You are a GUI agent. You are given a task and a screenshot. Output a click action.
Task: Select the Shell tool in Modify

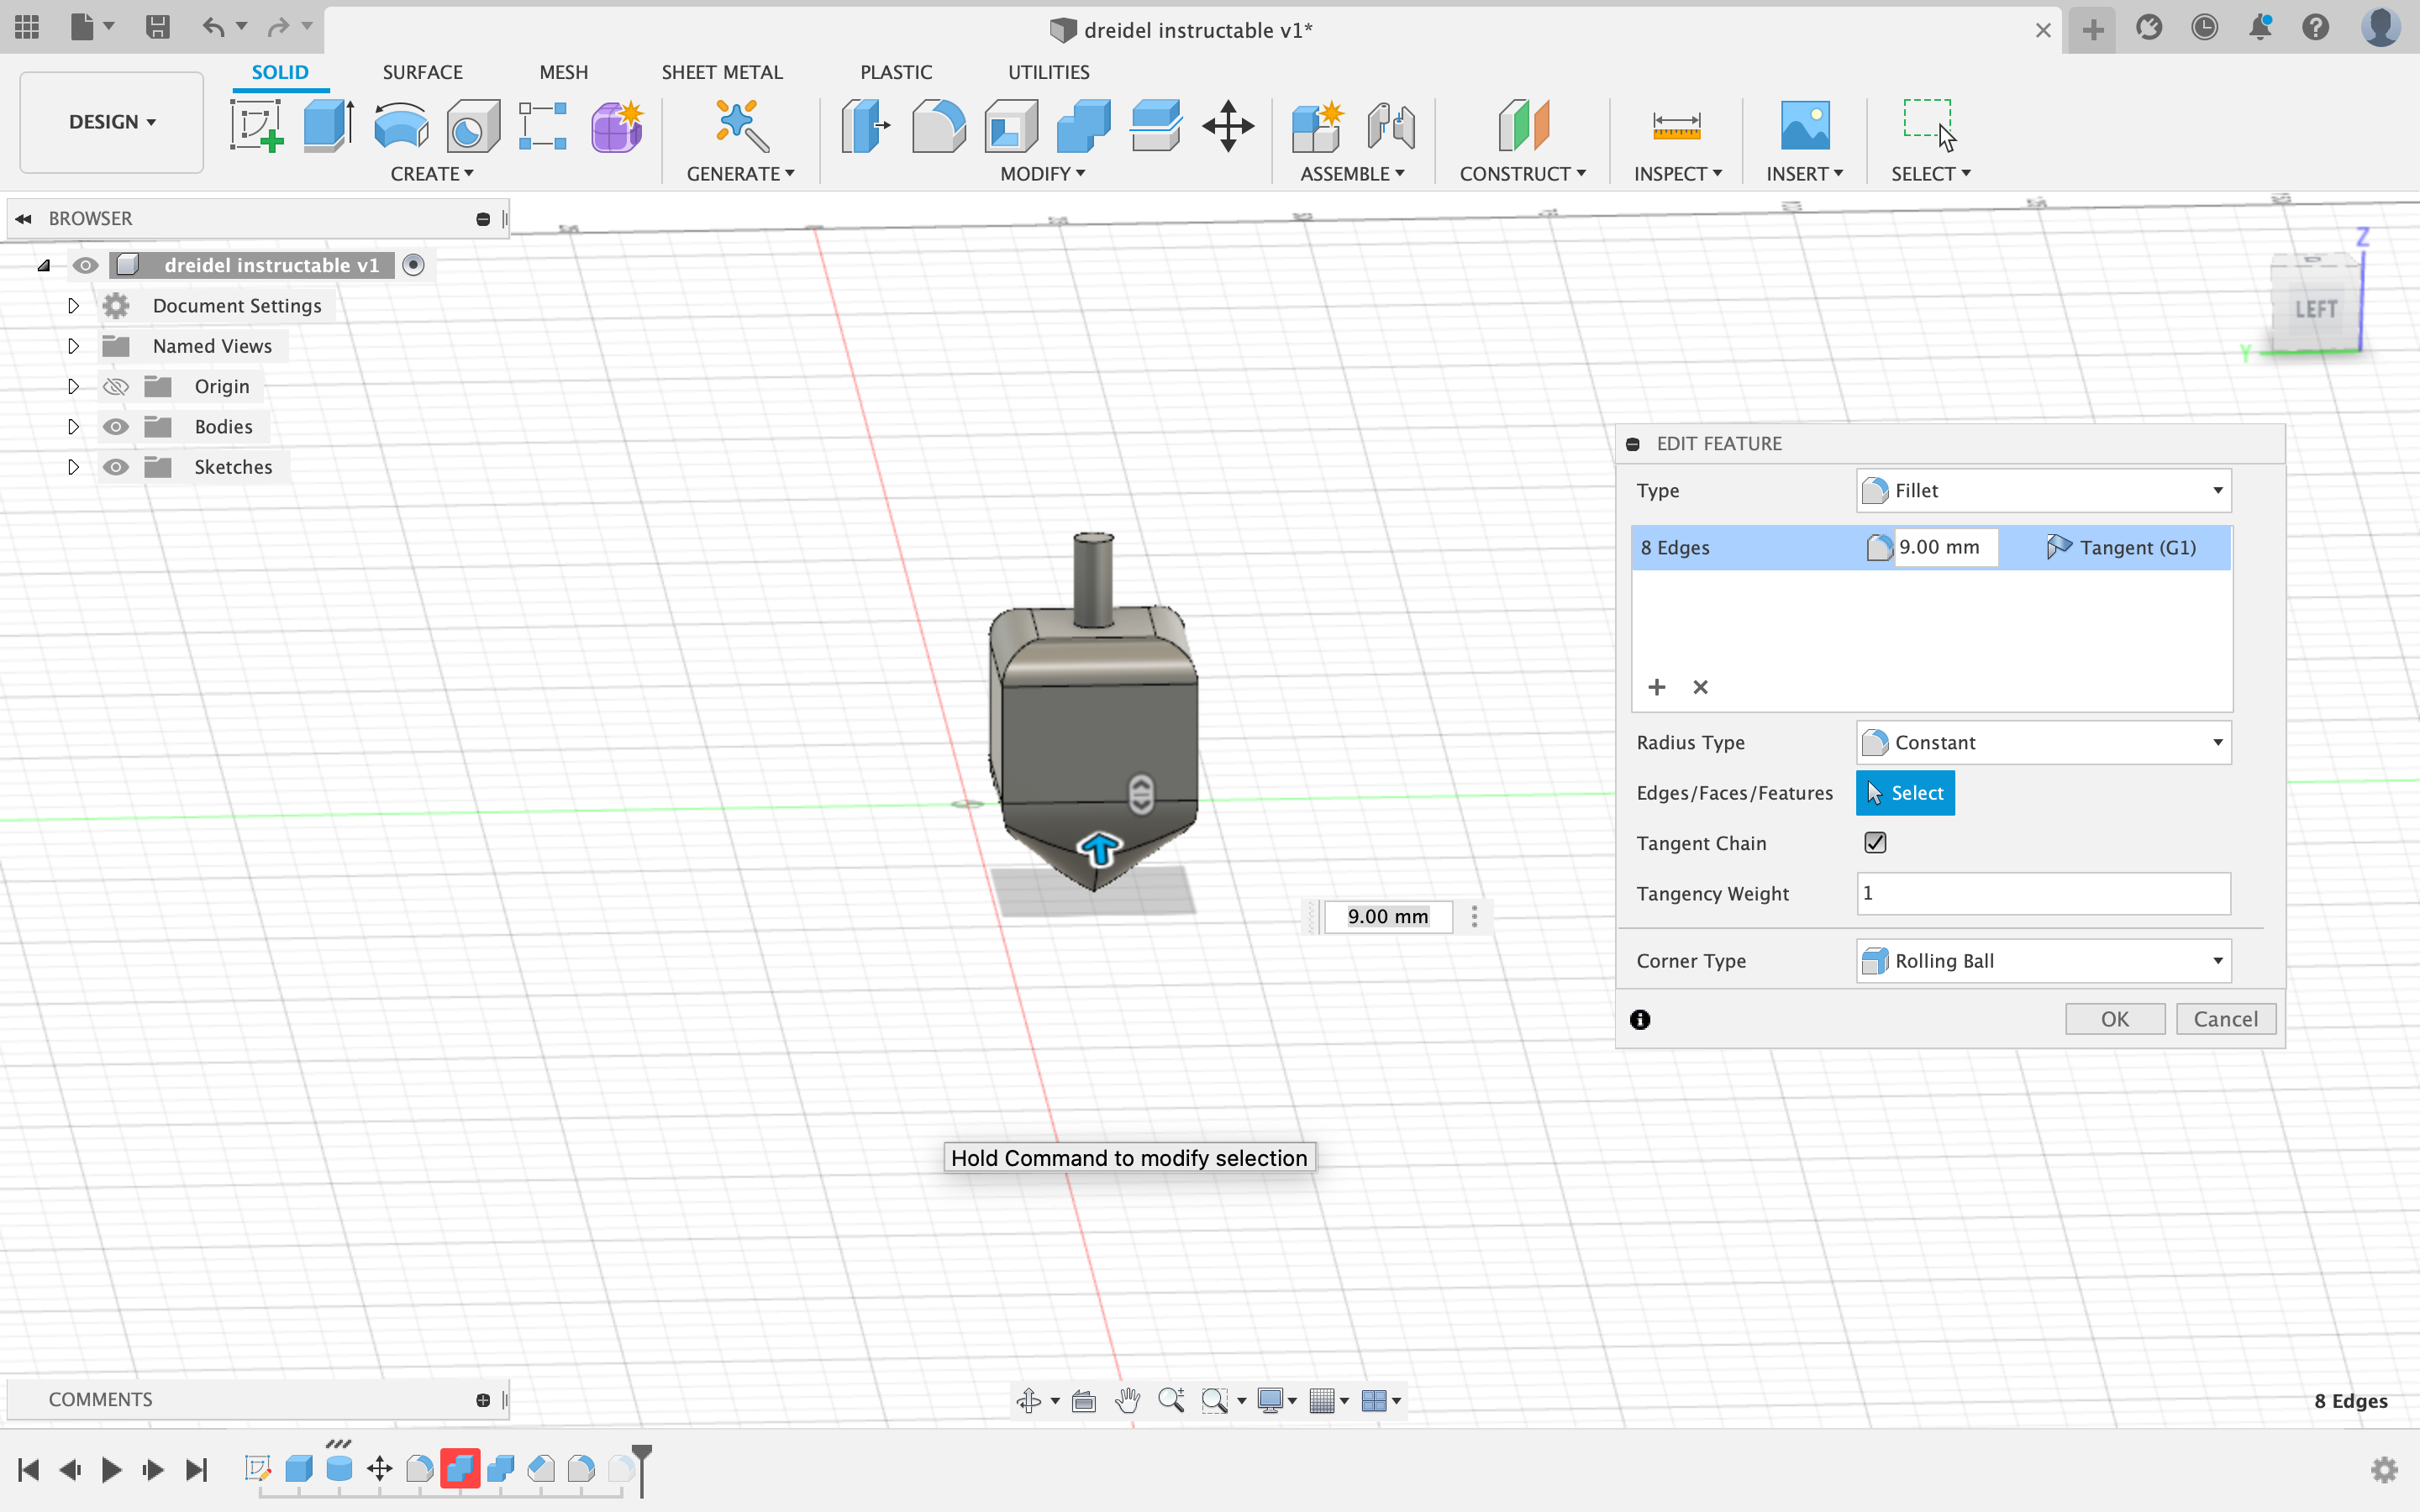(1010, 126)
